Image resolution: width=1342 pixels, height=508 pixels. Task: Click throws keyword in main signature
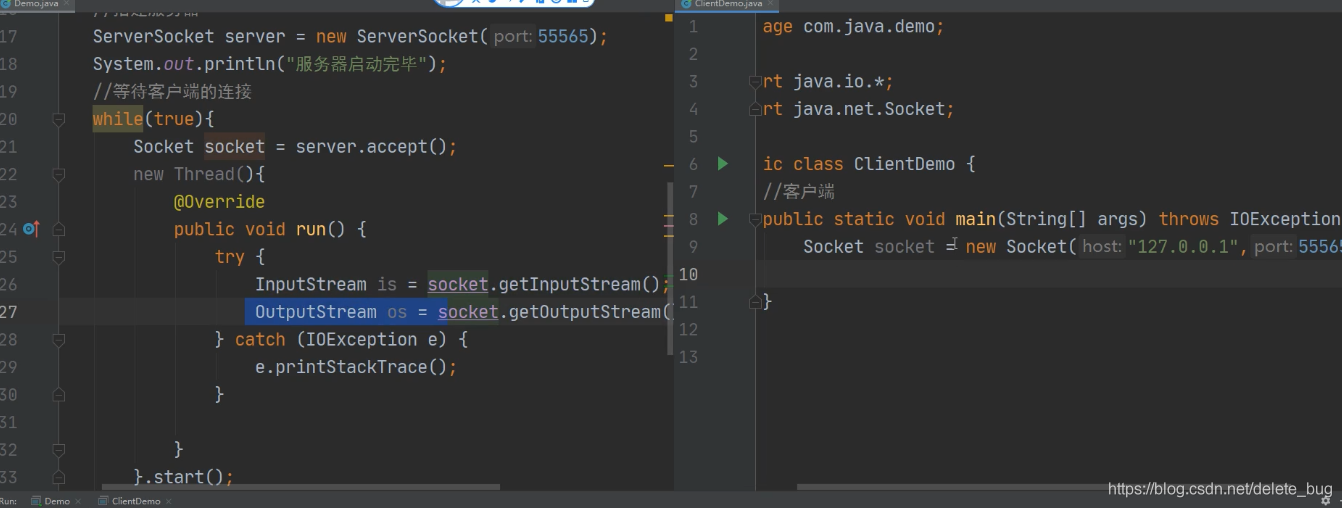coord(1189,219)
